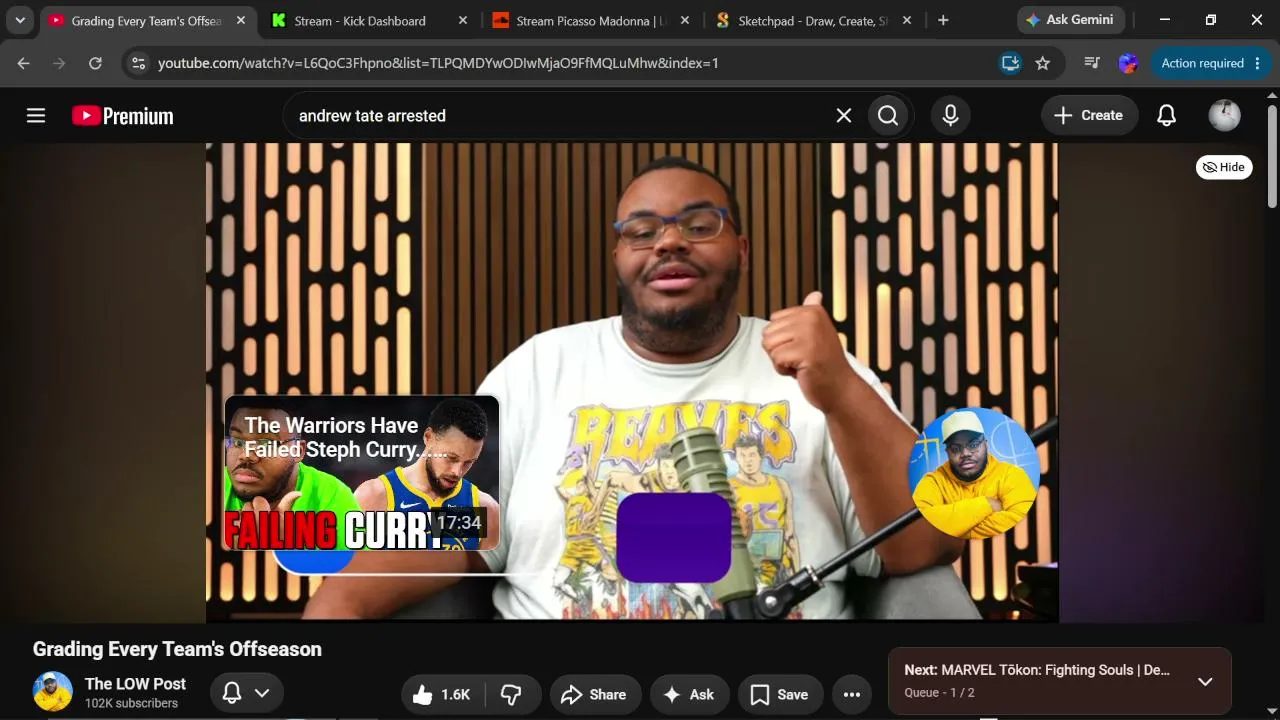Expand the Next queue panel
1280x720 pixels.
click(1205, 681)
